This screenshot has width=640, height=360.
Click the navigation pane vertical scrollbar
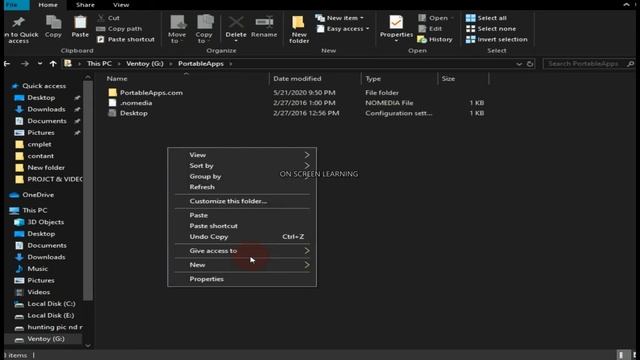(x=88, y=191)
